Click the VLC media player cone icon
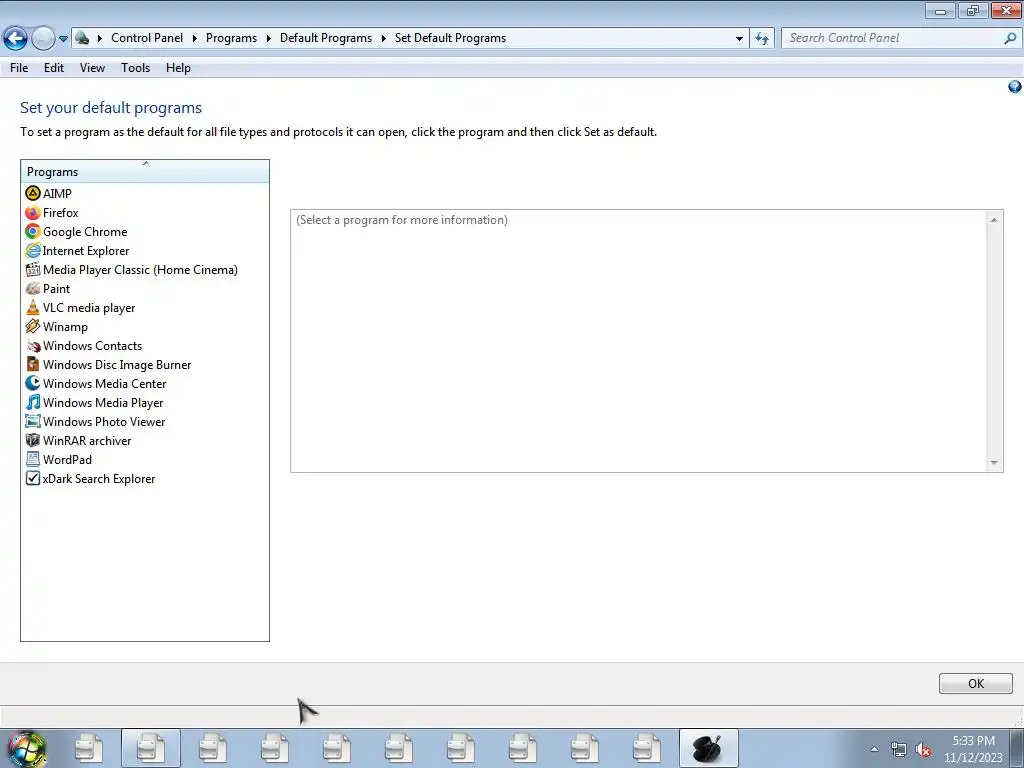 [33, 307]
